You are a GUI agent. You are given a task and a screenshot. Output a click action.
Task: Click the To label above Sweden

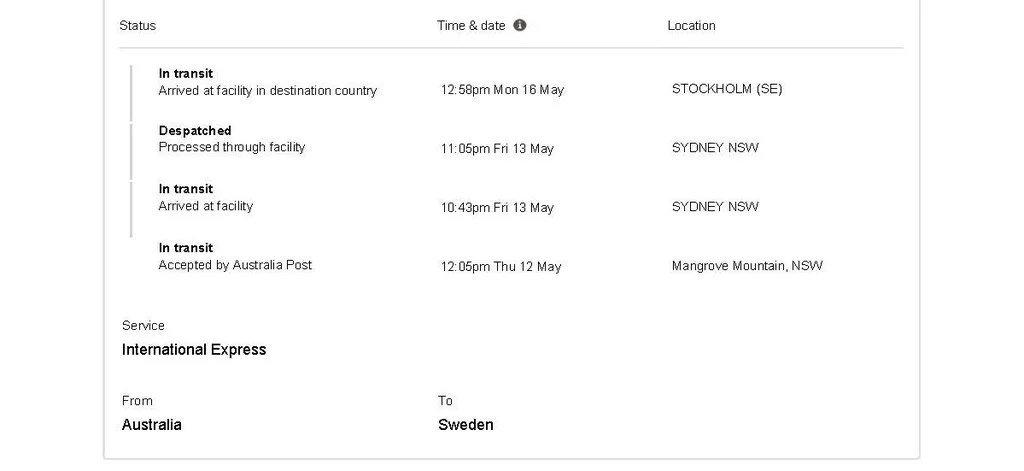click(445, 401)
